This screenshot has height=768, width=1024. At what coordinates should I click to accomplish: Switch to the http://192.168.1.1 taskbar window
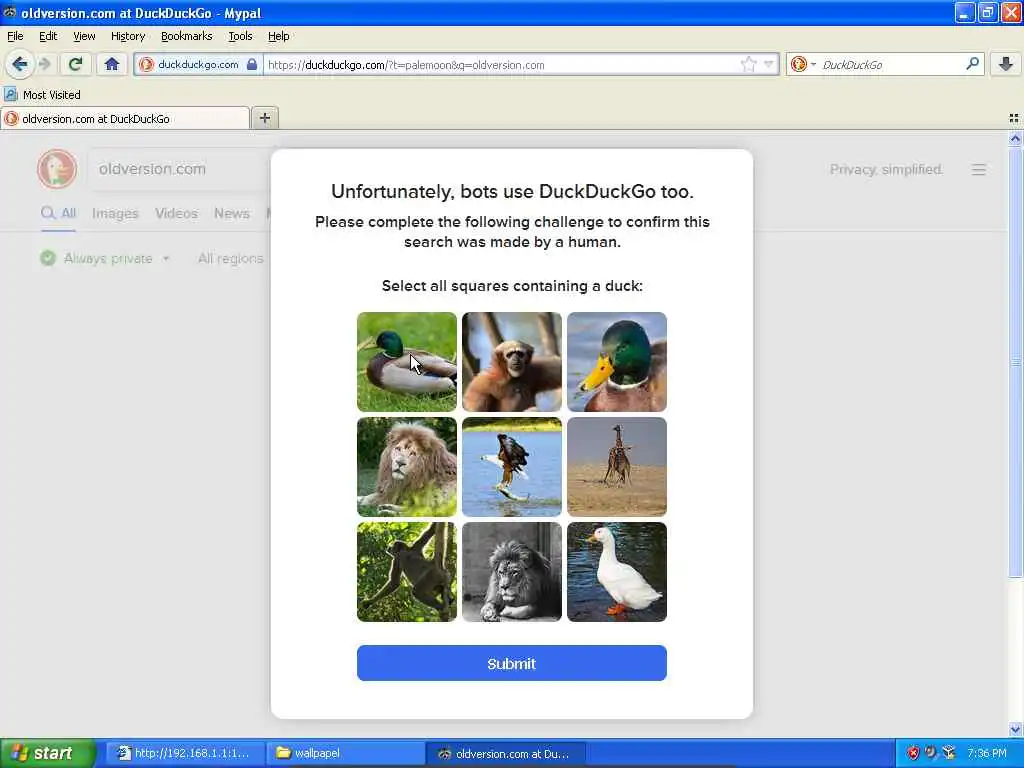pos(185,753)
